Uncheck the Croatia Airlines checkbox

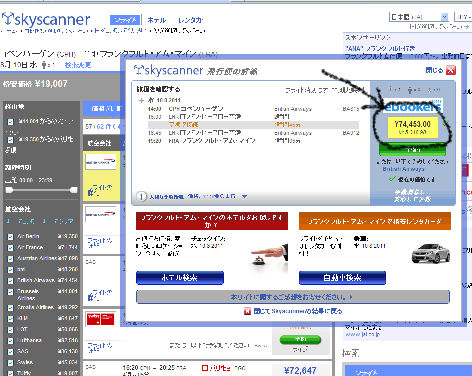tap(10, 308)
